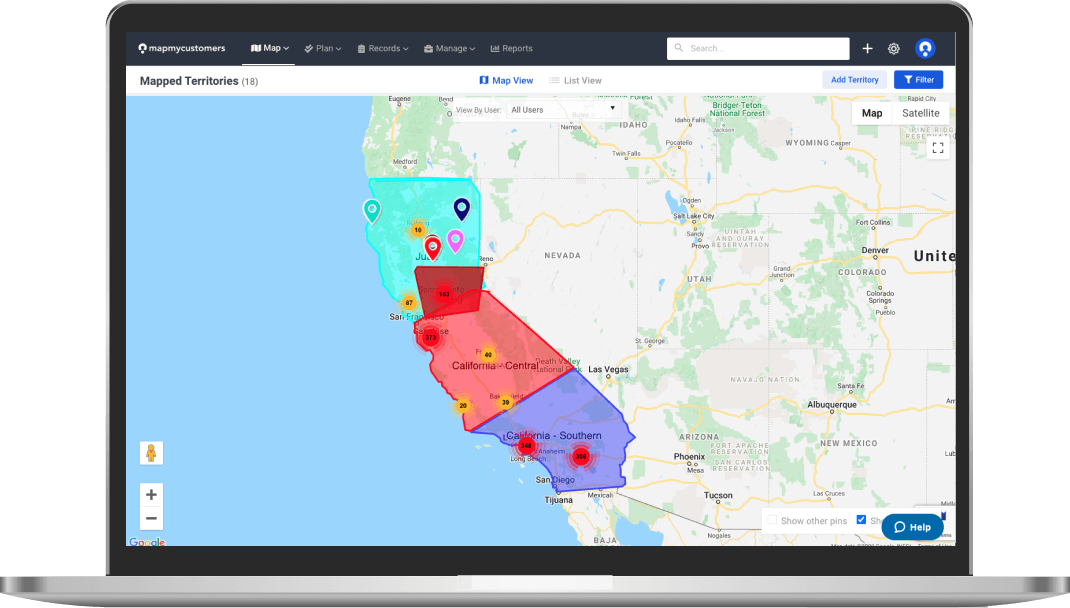Screen dimensions: 1070x608
Task: Click the cluster marker labeled 20
Action: click(x=463, y=405)
